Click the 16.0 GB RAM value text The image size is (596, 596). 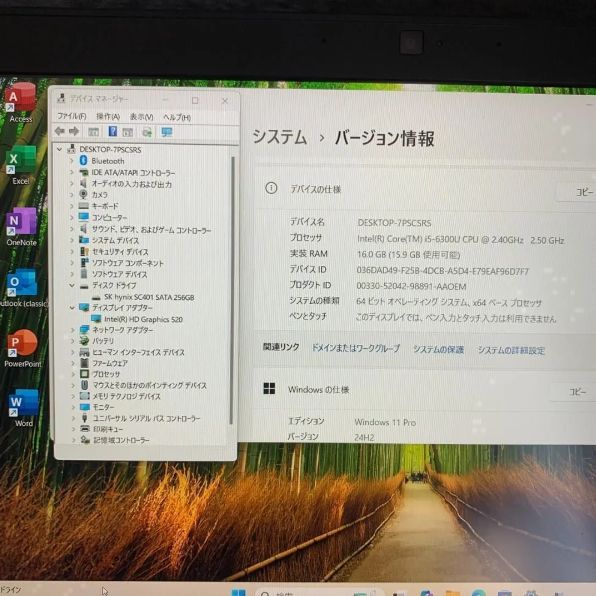pyautogui.click(x=408, y=255)
